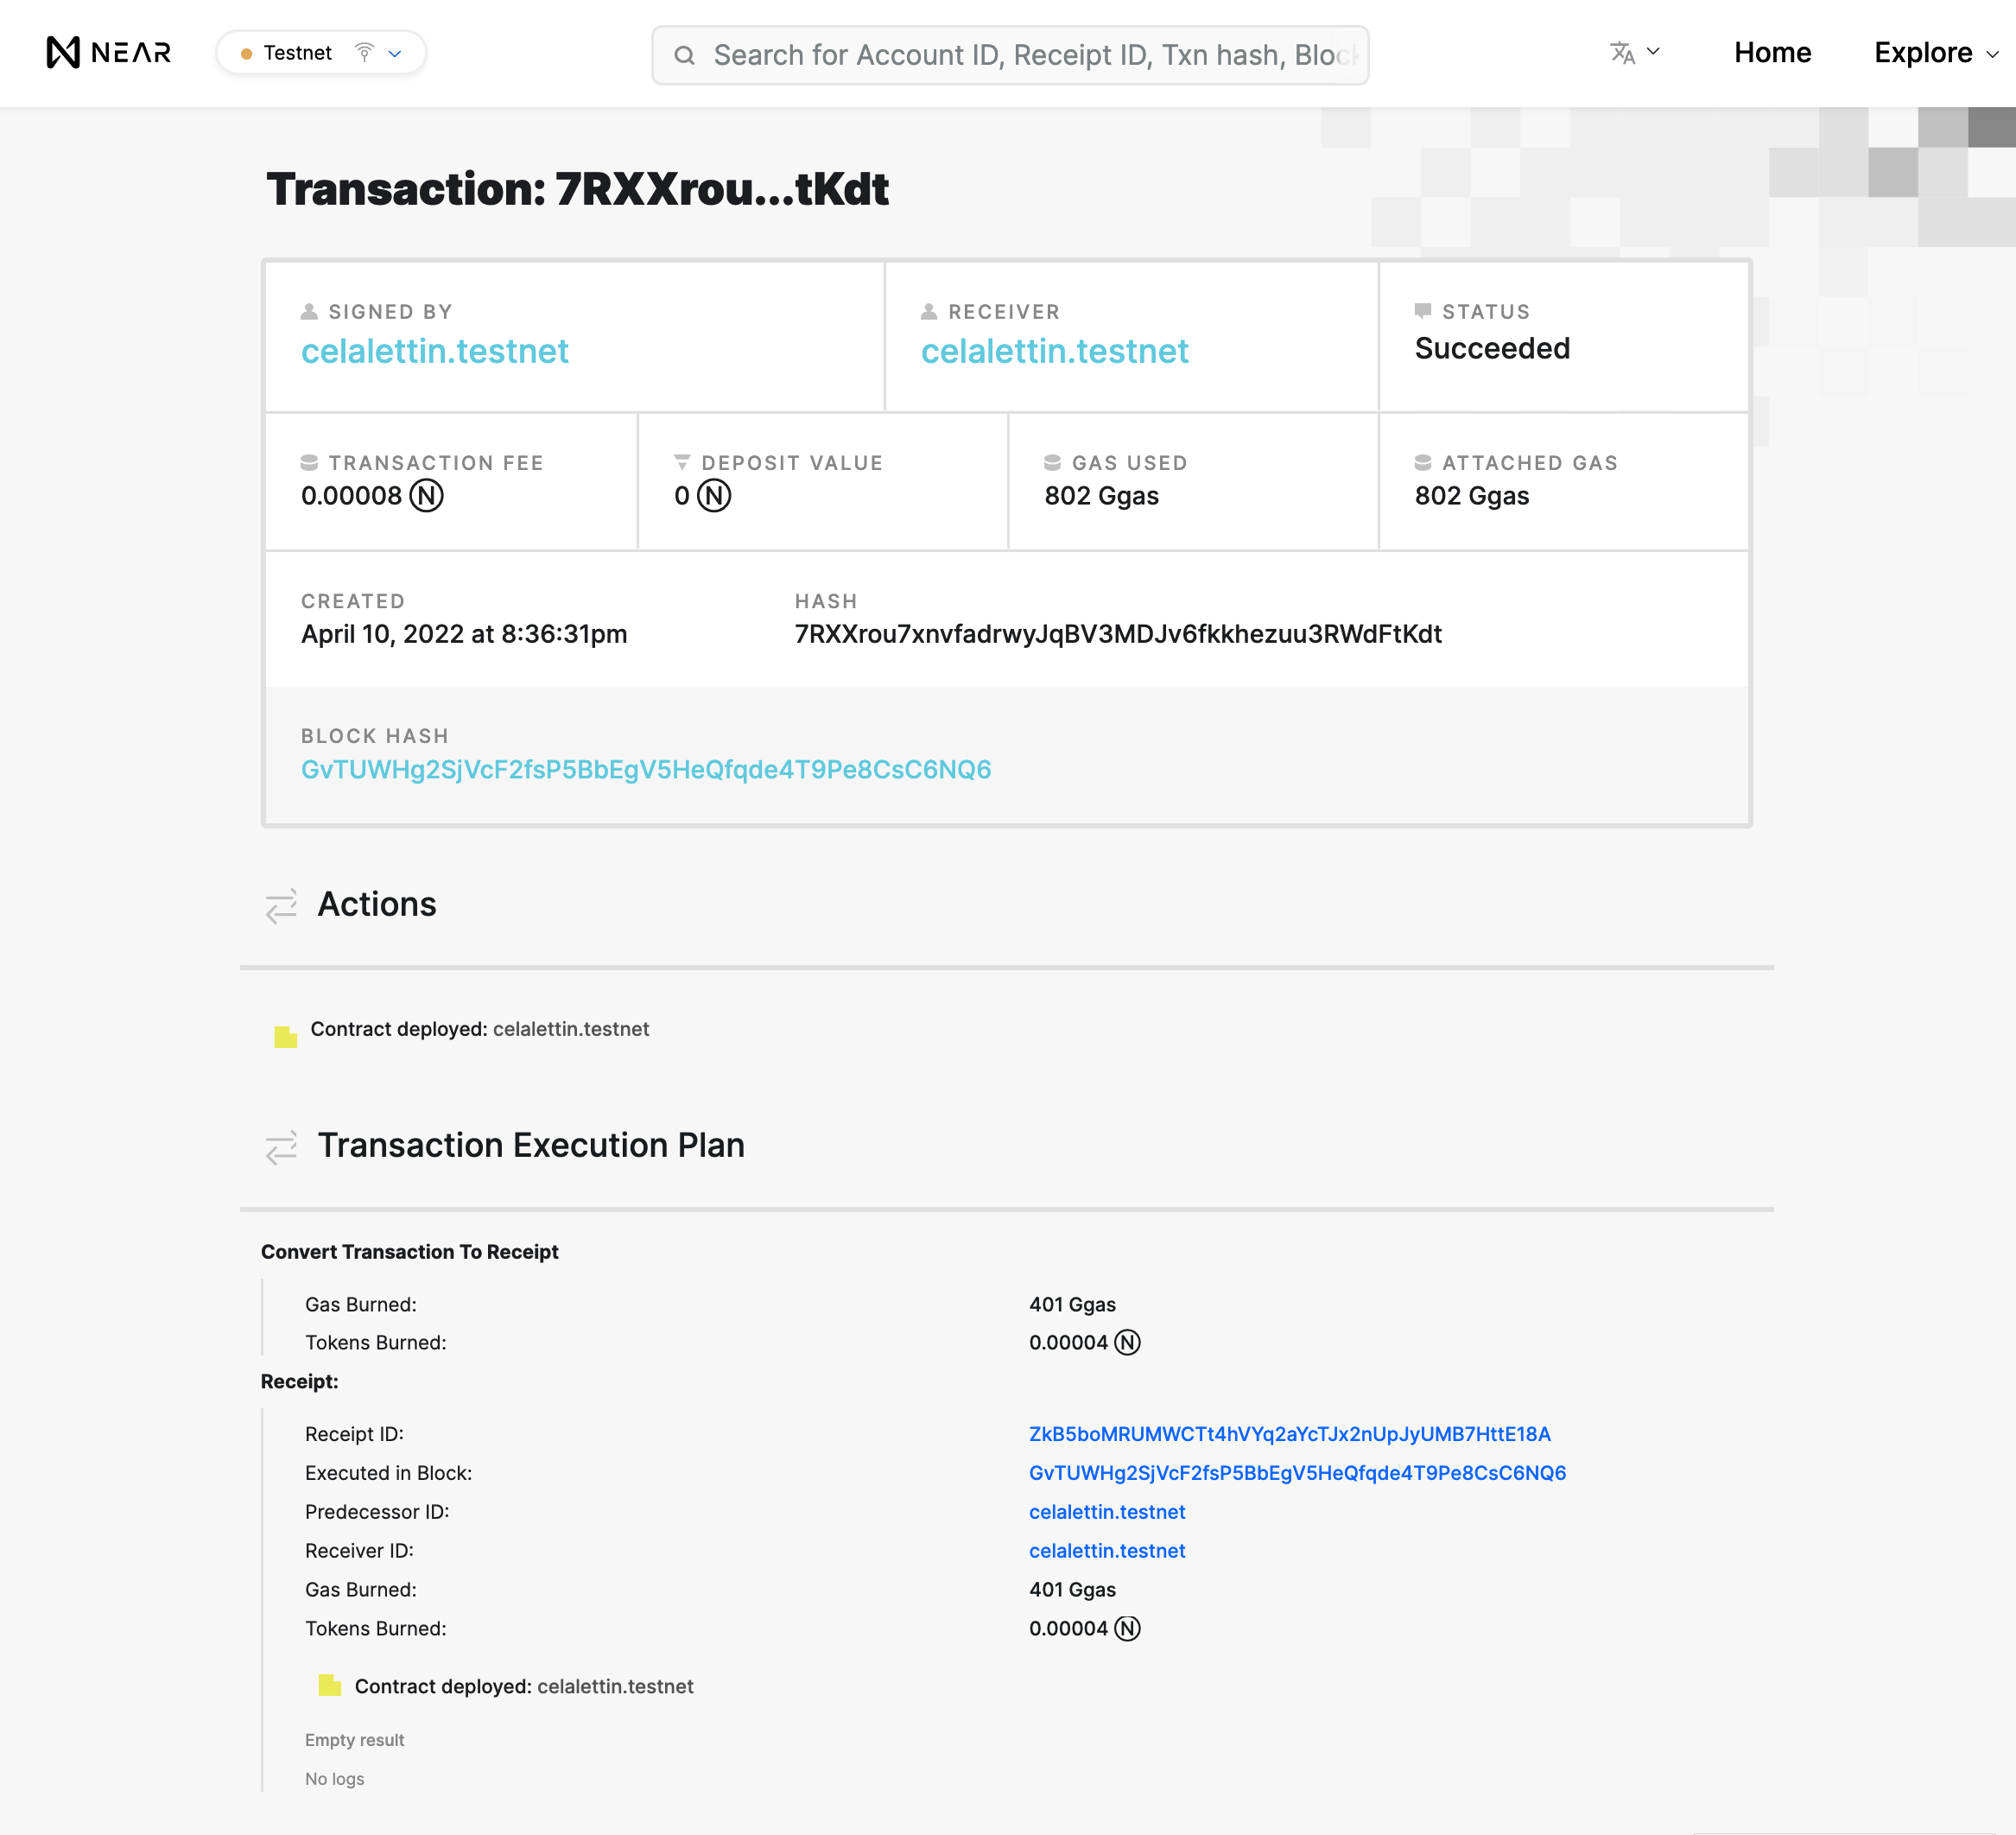Open the language translation selector
This screenshot has width=2016, height=1835.
1634,52
